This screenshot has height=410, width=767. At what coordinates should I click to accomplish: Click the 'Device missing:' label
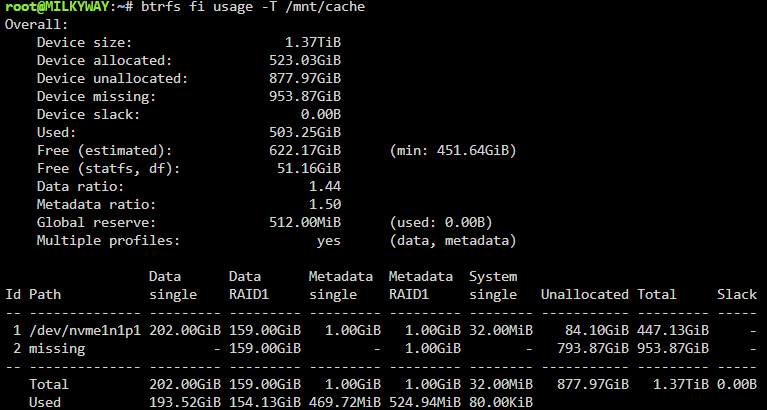pyautogui.click(x=96, y=96)
